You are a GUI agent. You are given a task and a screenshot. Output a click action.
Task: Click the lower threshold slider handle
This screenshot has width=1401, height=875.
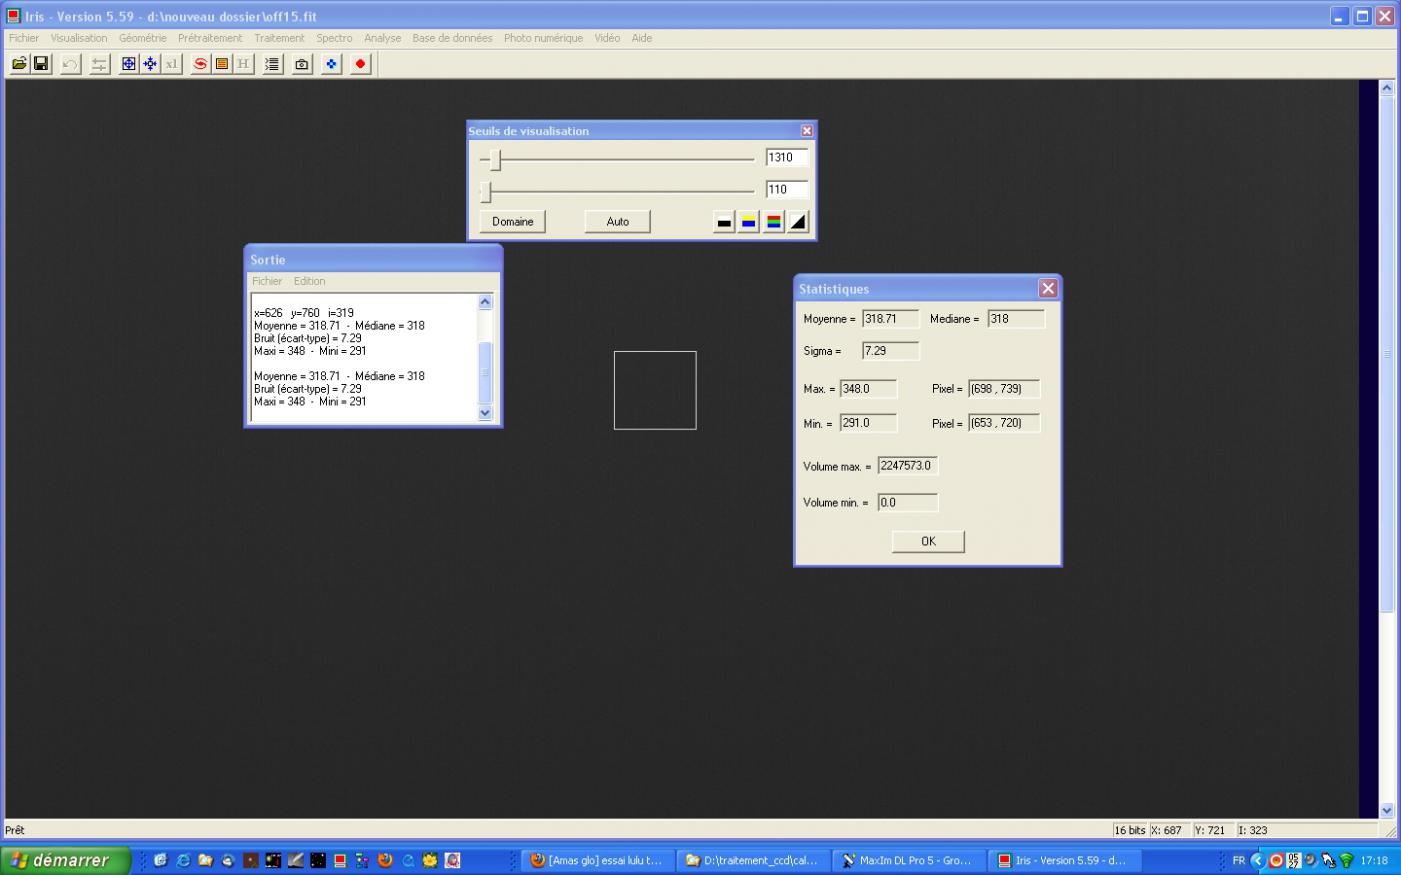pyautogui.click(x=486, y=191)
